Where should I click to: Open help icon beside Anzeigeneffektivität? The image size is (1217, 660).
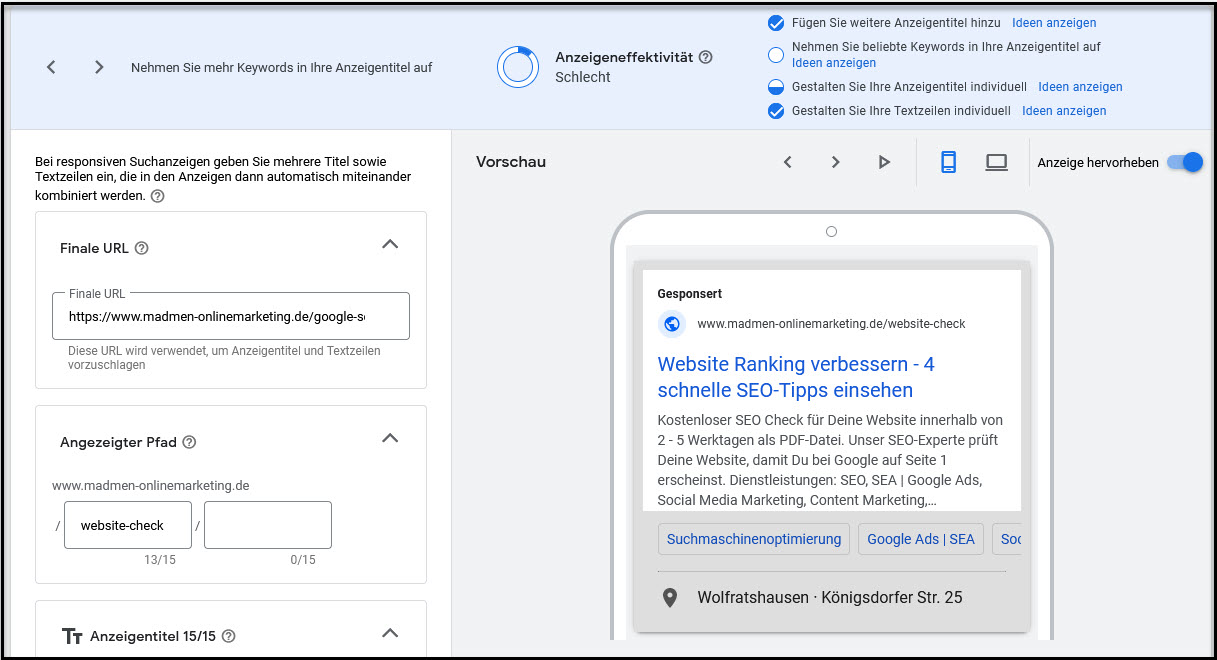tap(706, 57)
